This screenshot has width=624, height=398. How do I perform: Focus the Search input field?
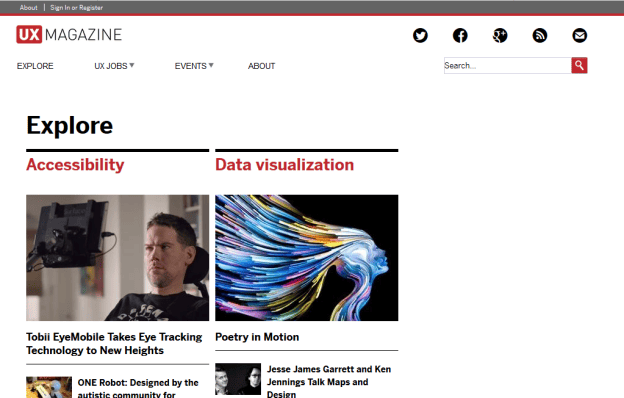point(508,65)
